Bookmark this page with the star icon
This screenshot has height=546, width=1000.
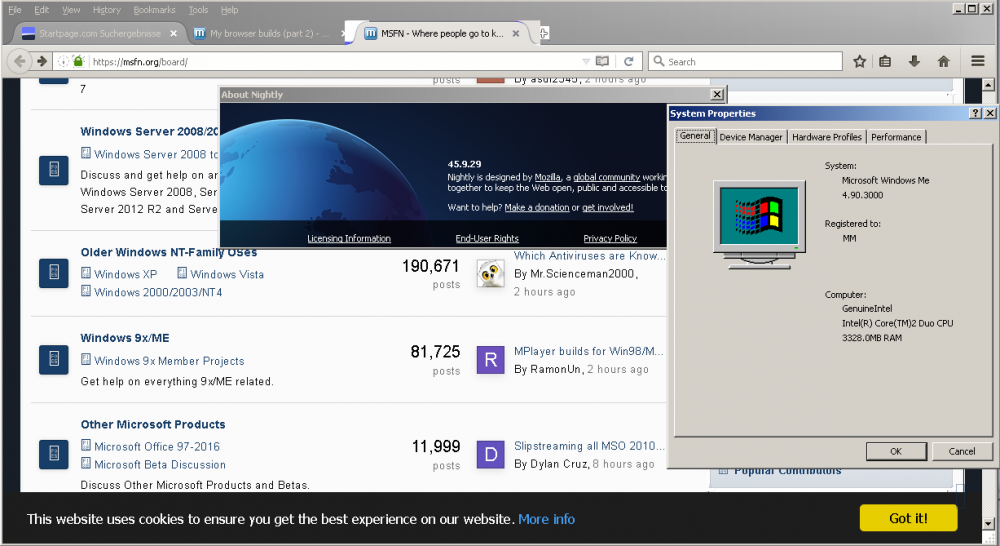point(859,61)
